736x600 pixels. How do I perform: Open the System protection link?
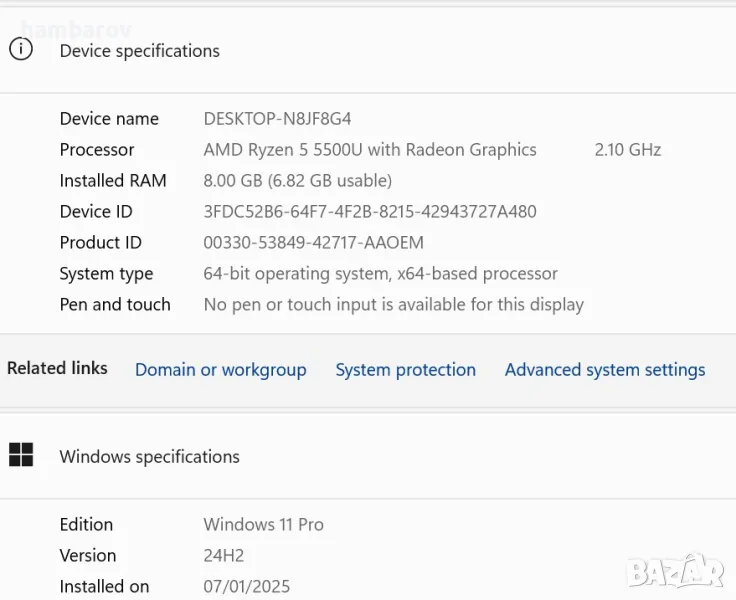click(405, 370)
